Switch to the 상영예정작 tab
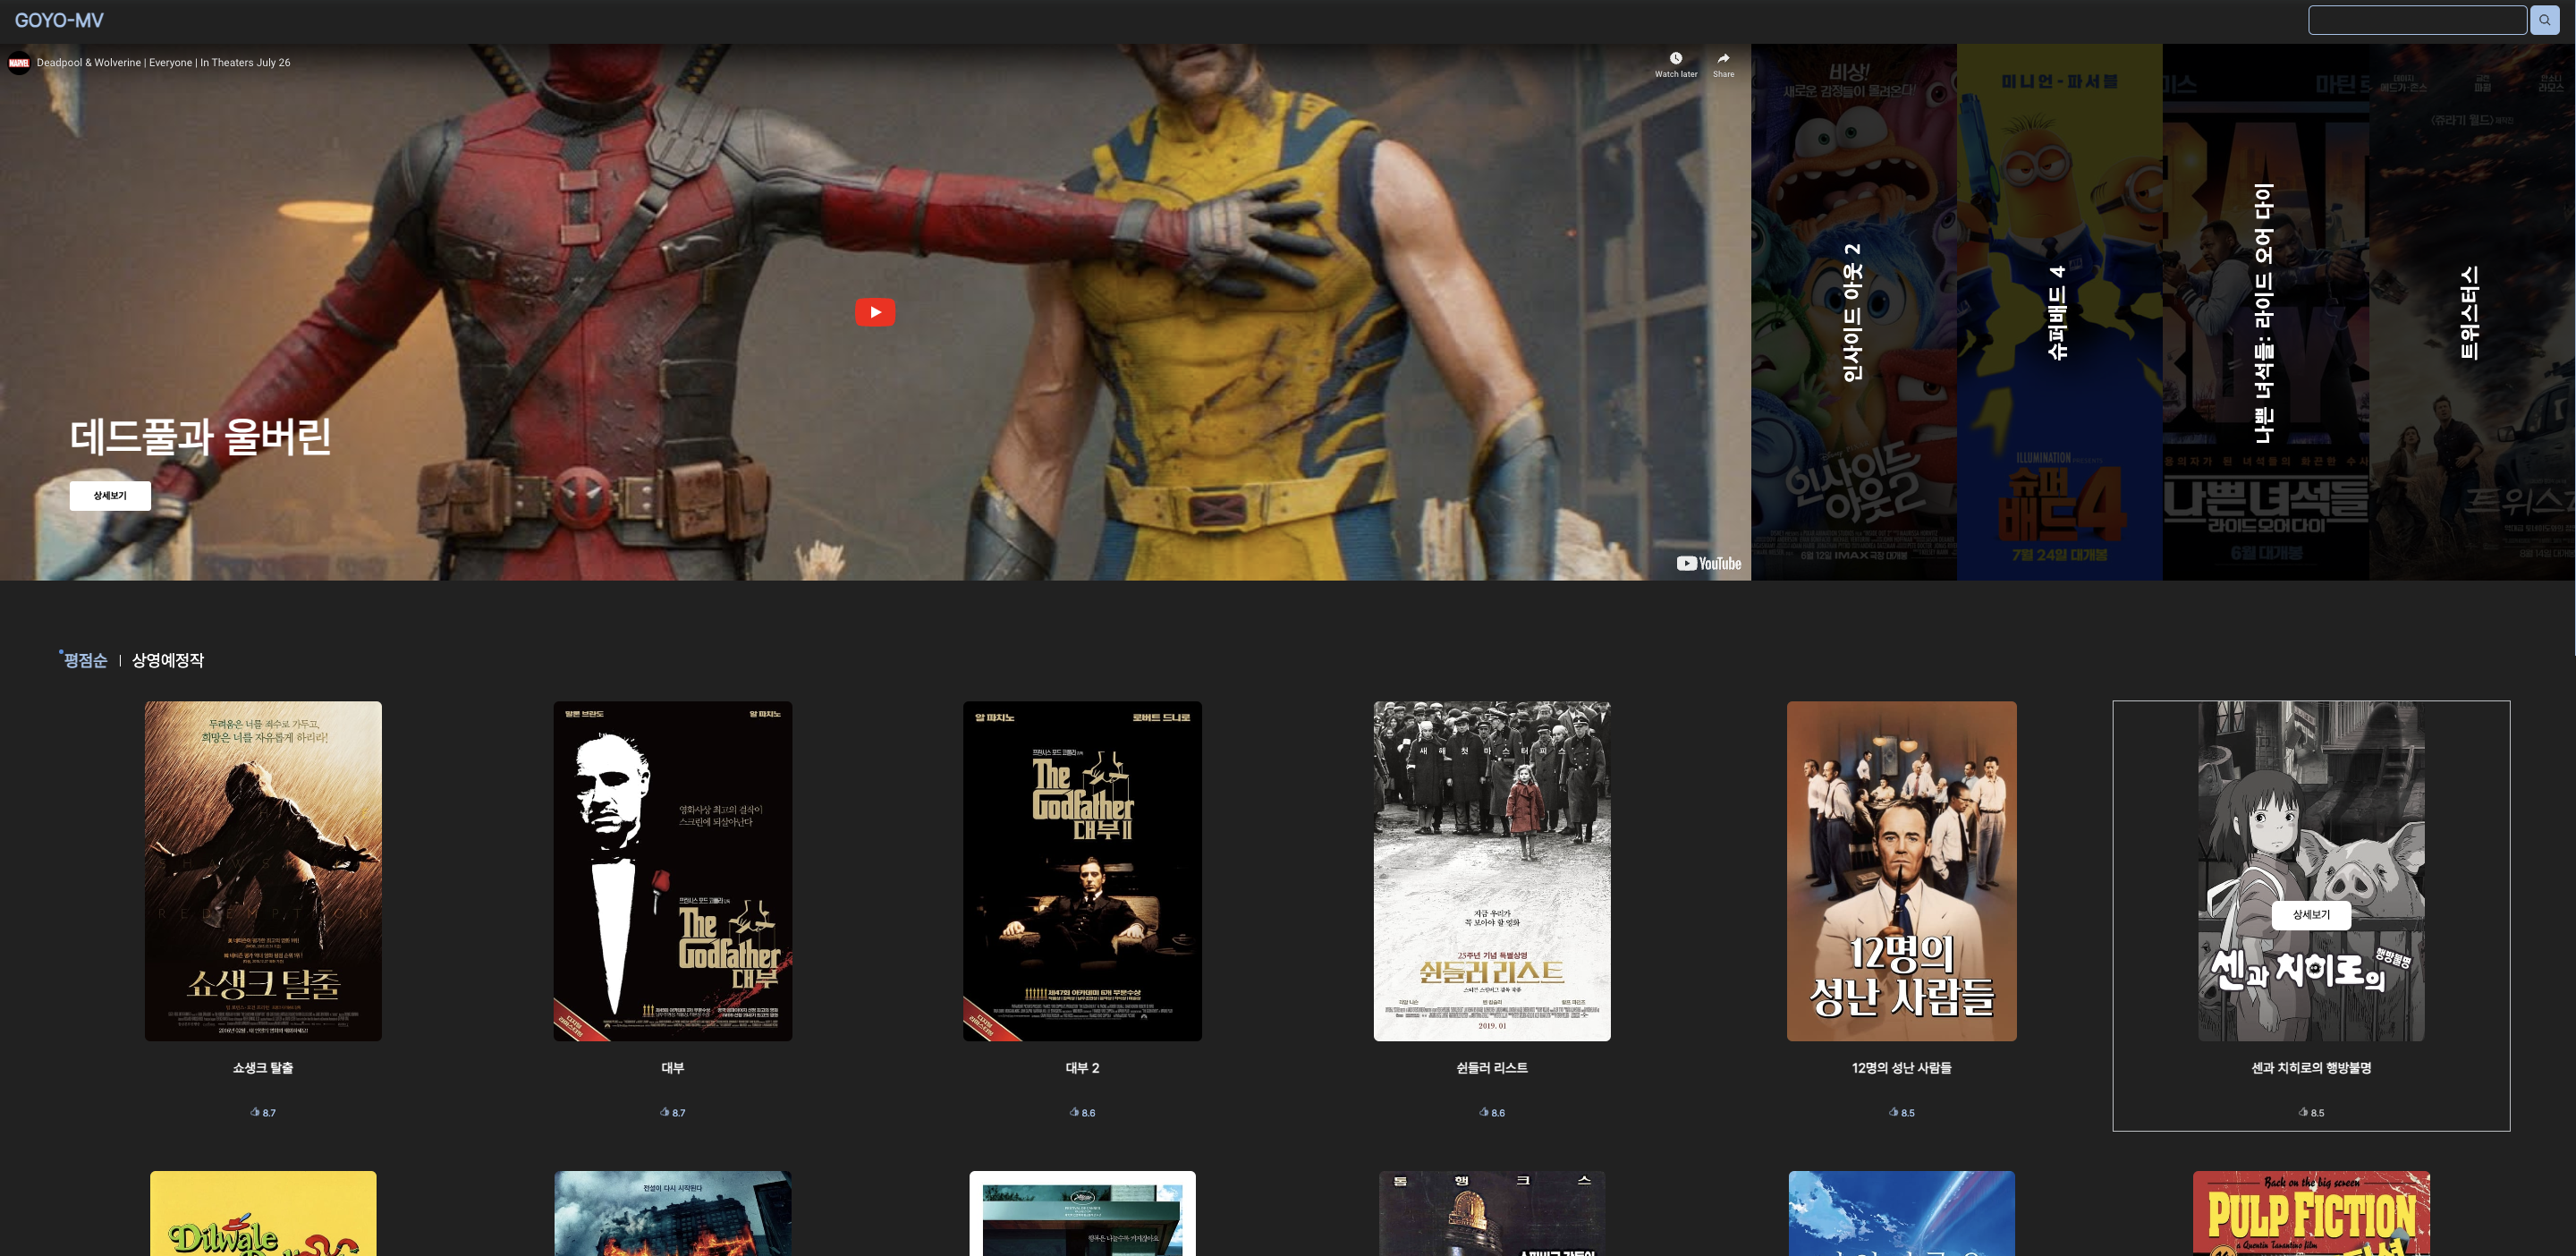 pos(168,660)
